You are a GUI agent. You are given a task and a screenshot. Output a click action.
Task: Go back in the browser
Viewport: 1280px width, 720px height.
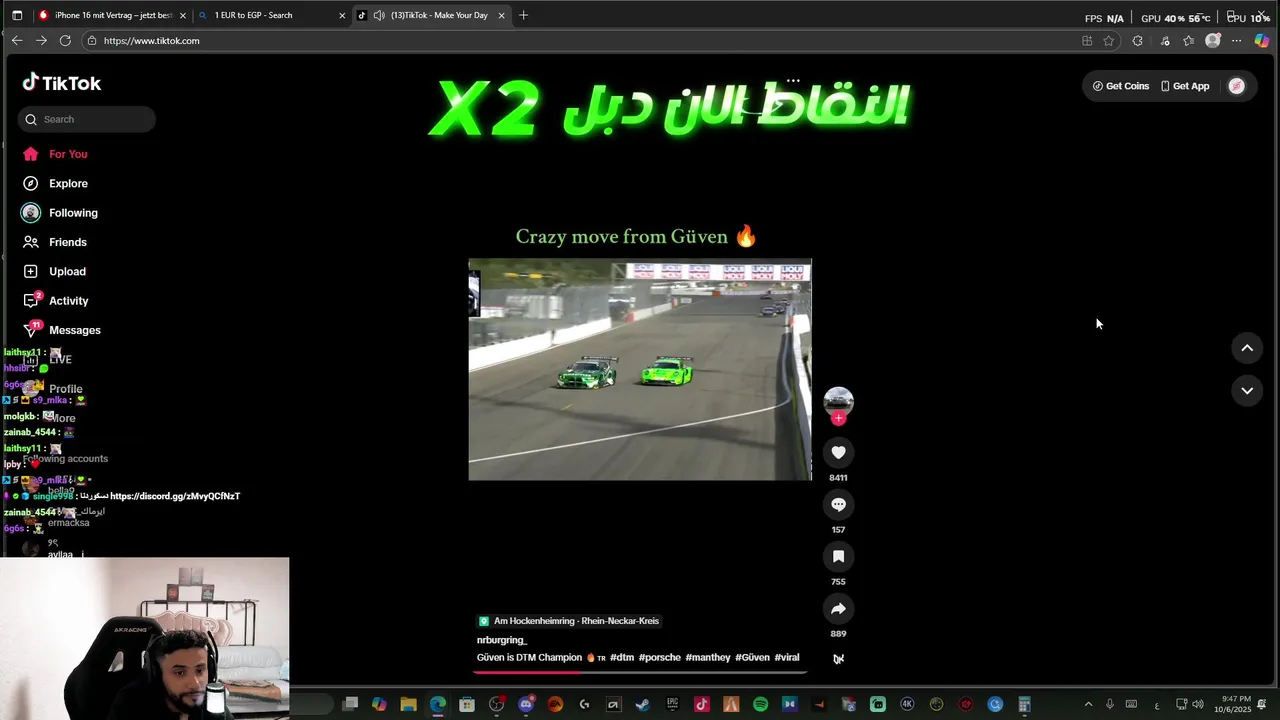pyautogui.click(x=17, y=41)
